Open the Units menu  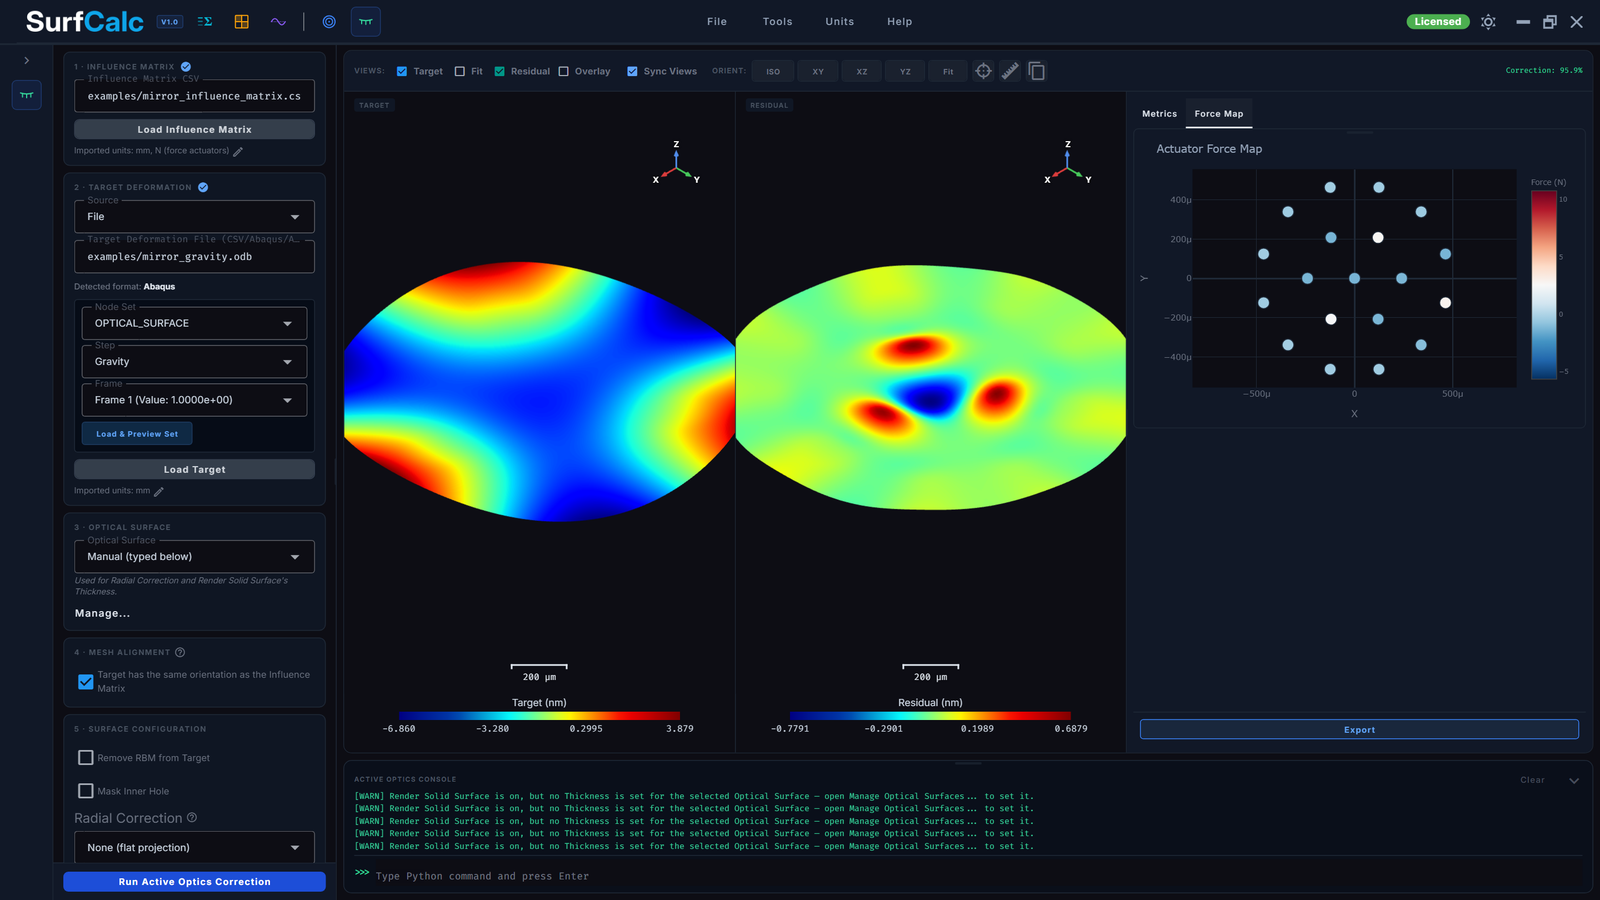point(840,22)
